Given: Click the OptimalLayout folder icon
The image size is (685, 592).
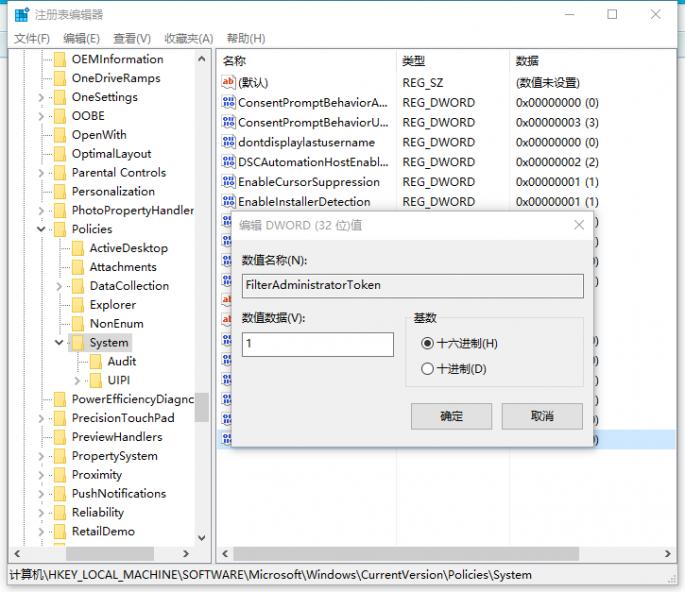Looking at the screenshot, I should click(60, 153).
